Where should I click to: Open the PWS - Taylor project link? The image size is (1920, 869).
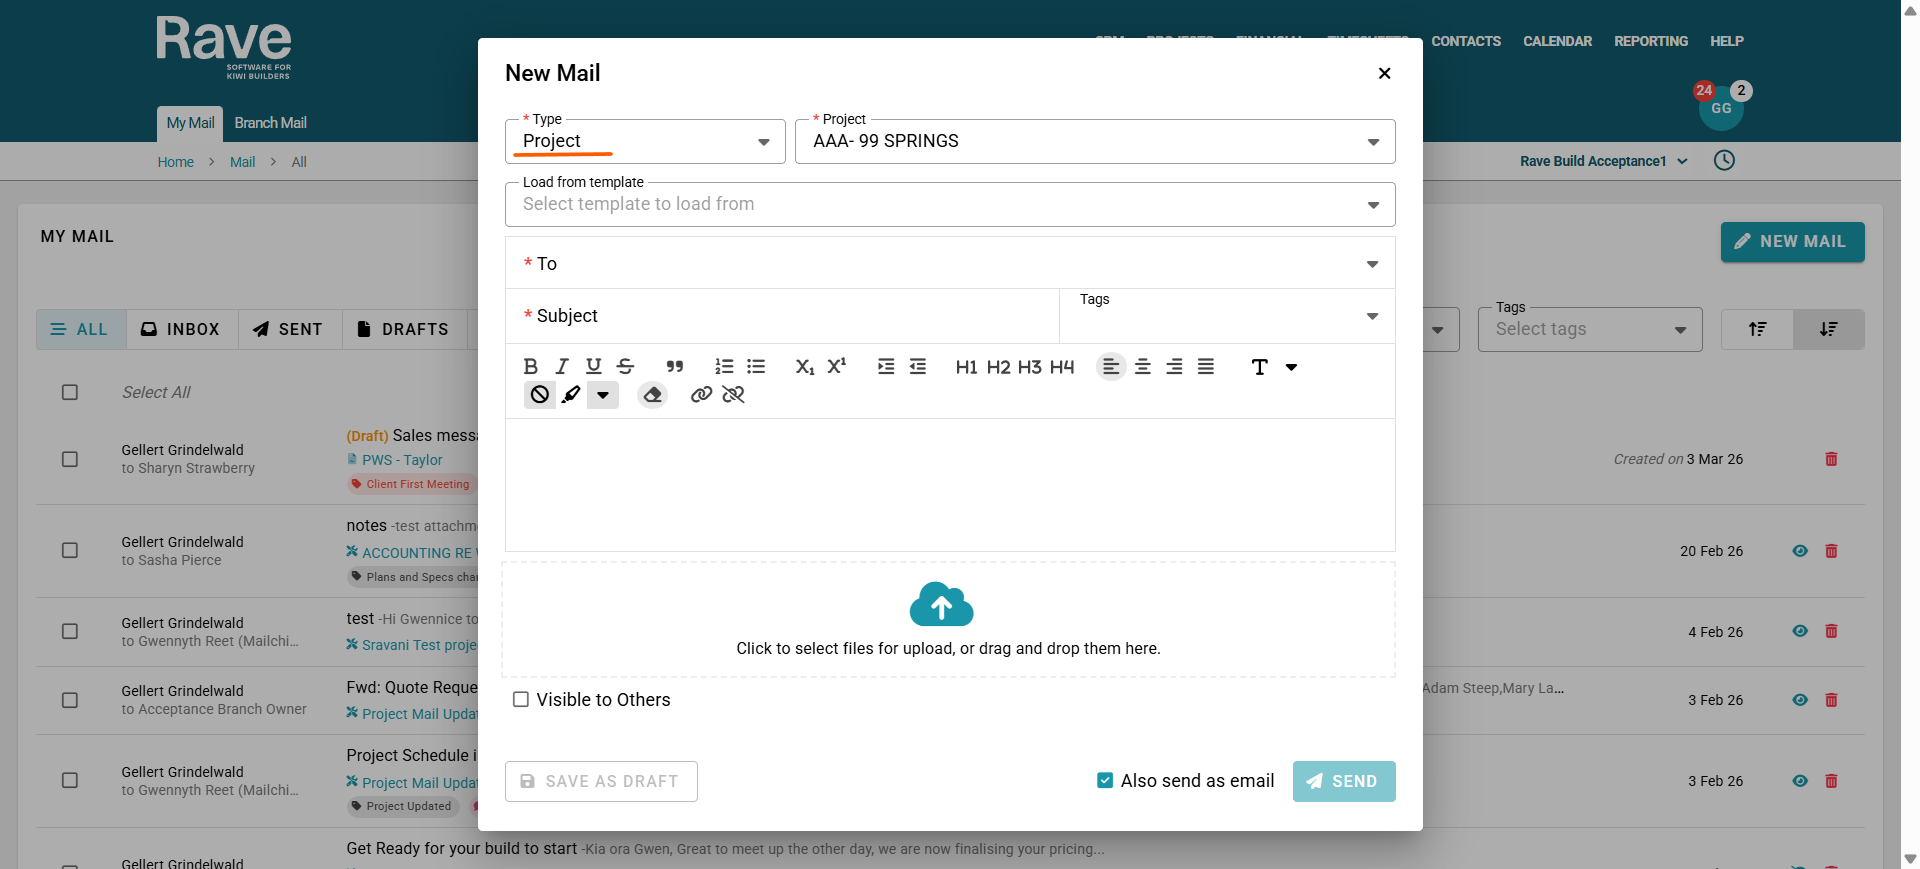(x=402, y=460)
